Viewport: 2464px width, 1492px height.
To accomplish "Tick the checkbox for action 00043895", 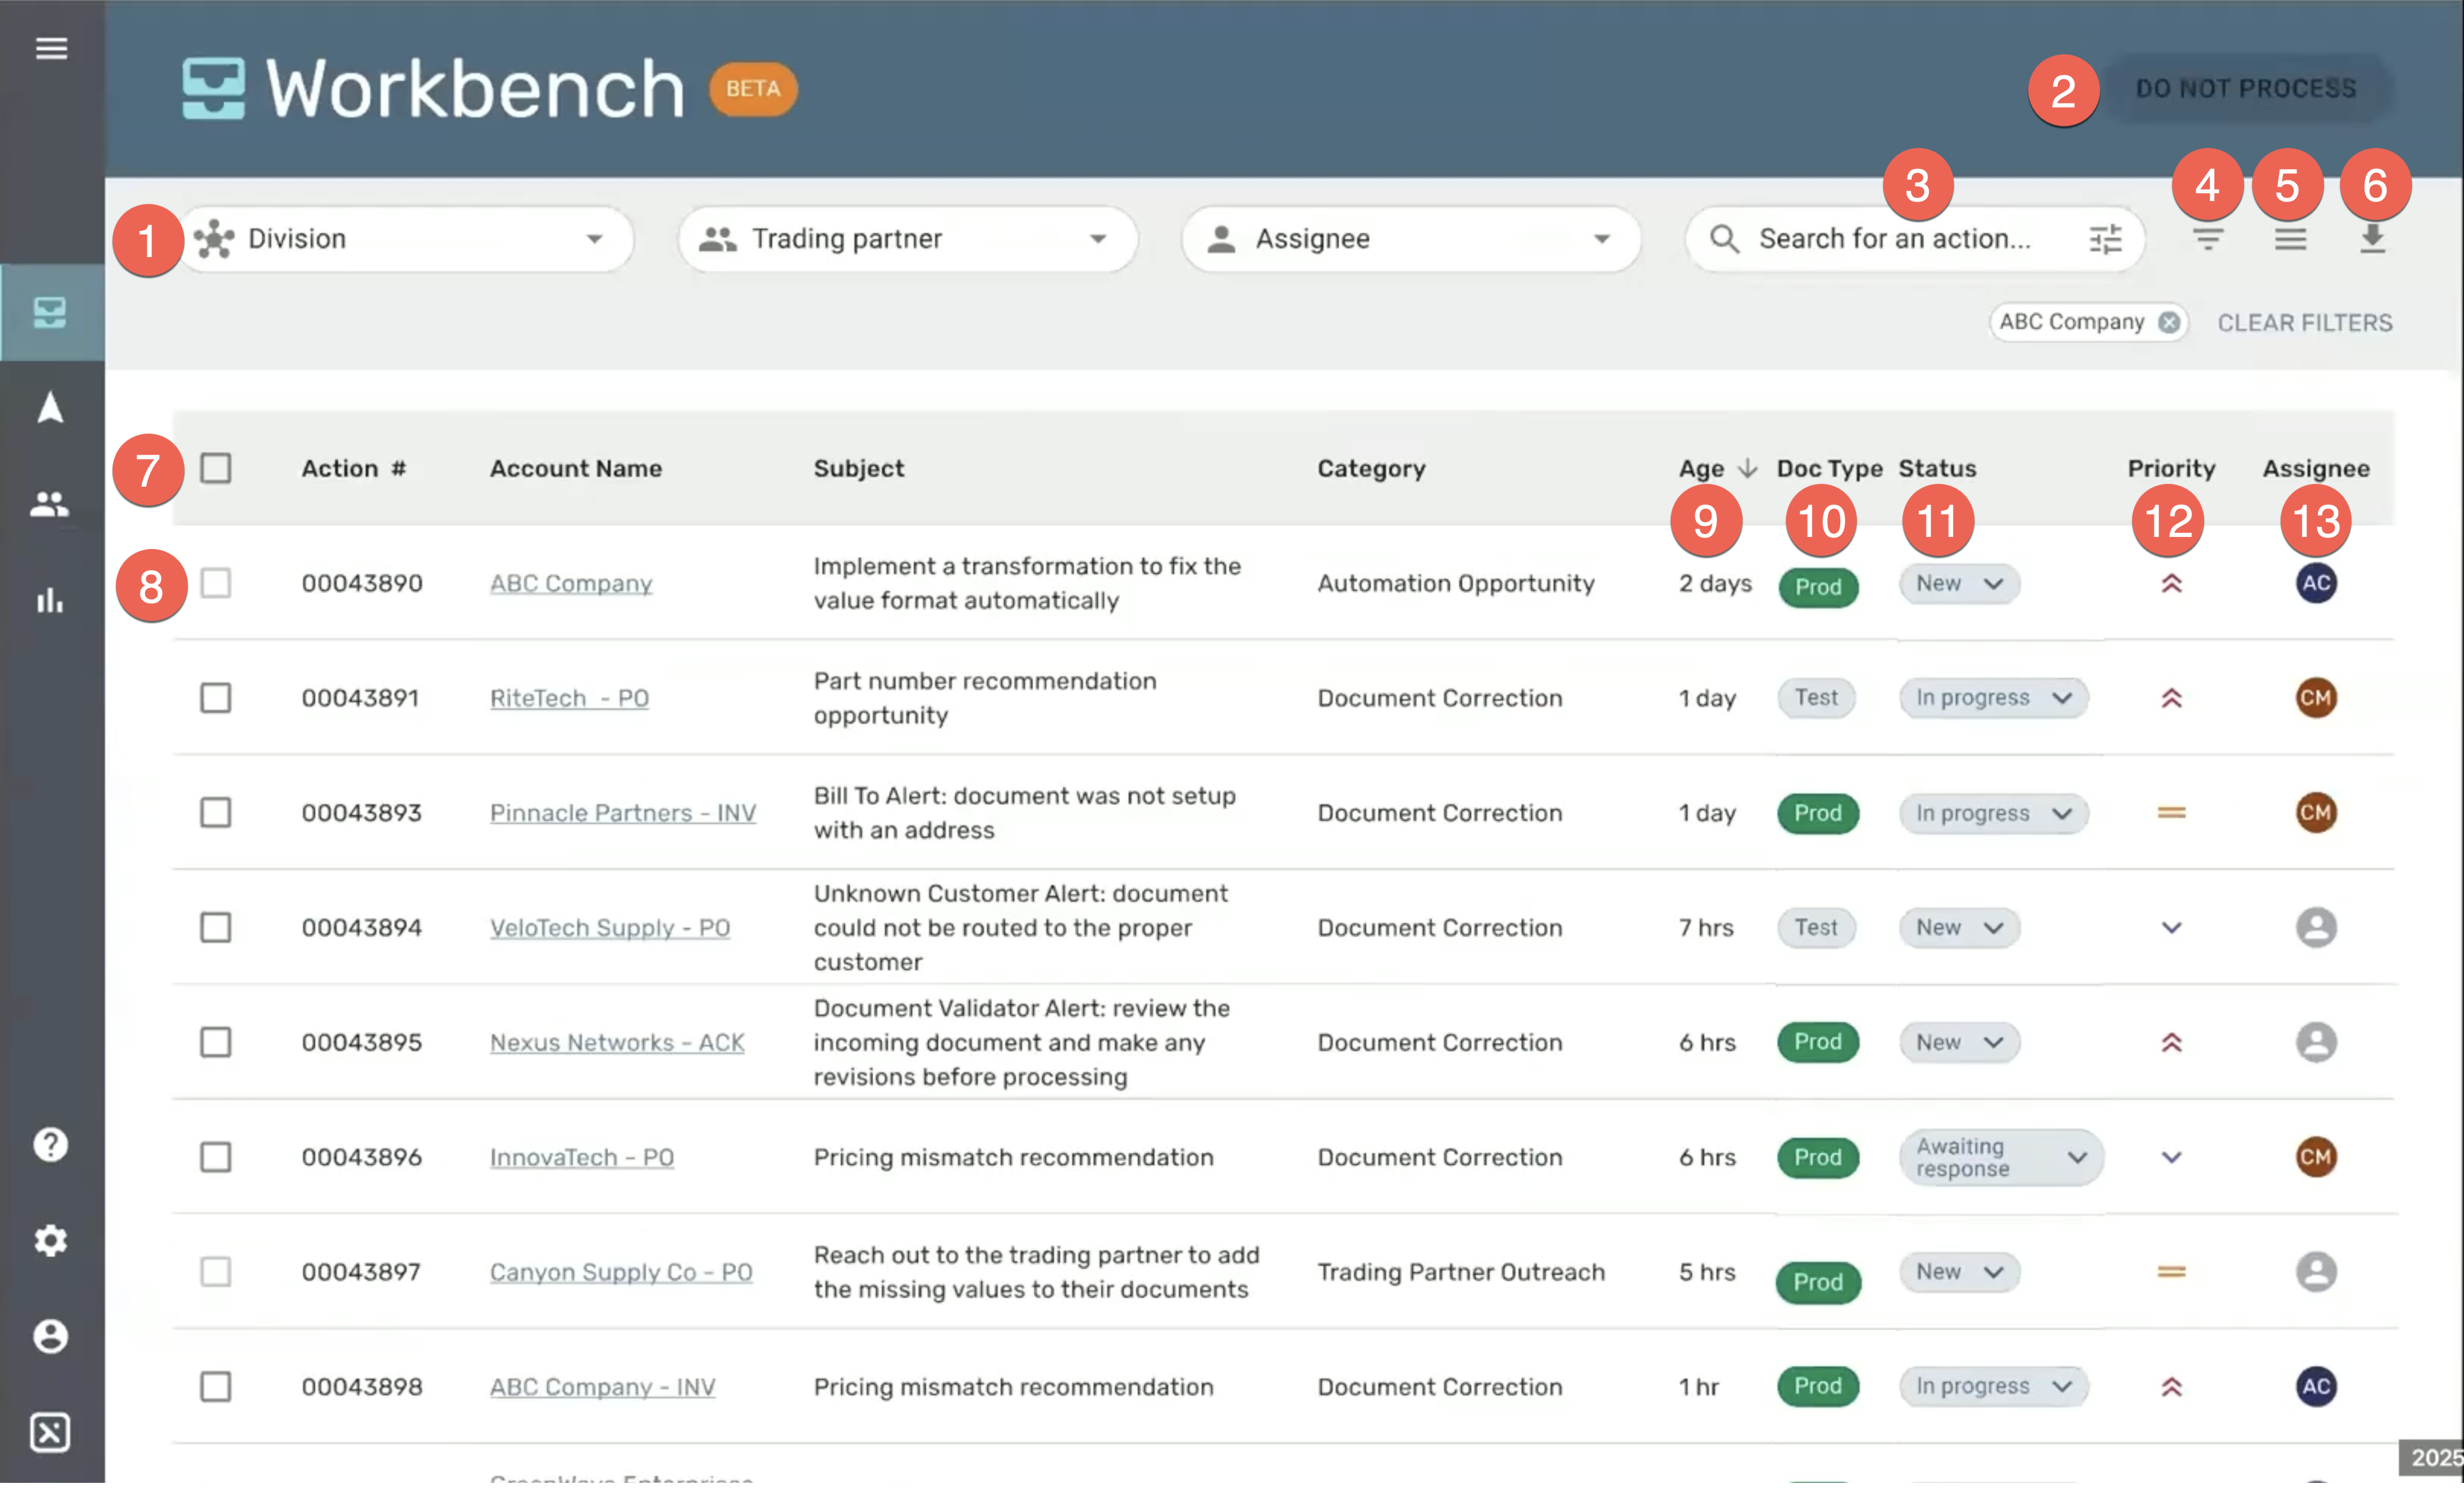I will point(216,1042).
